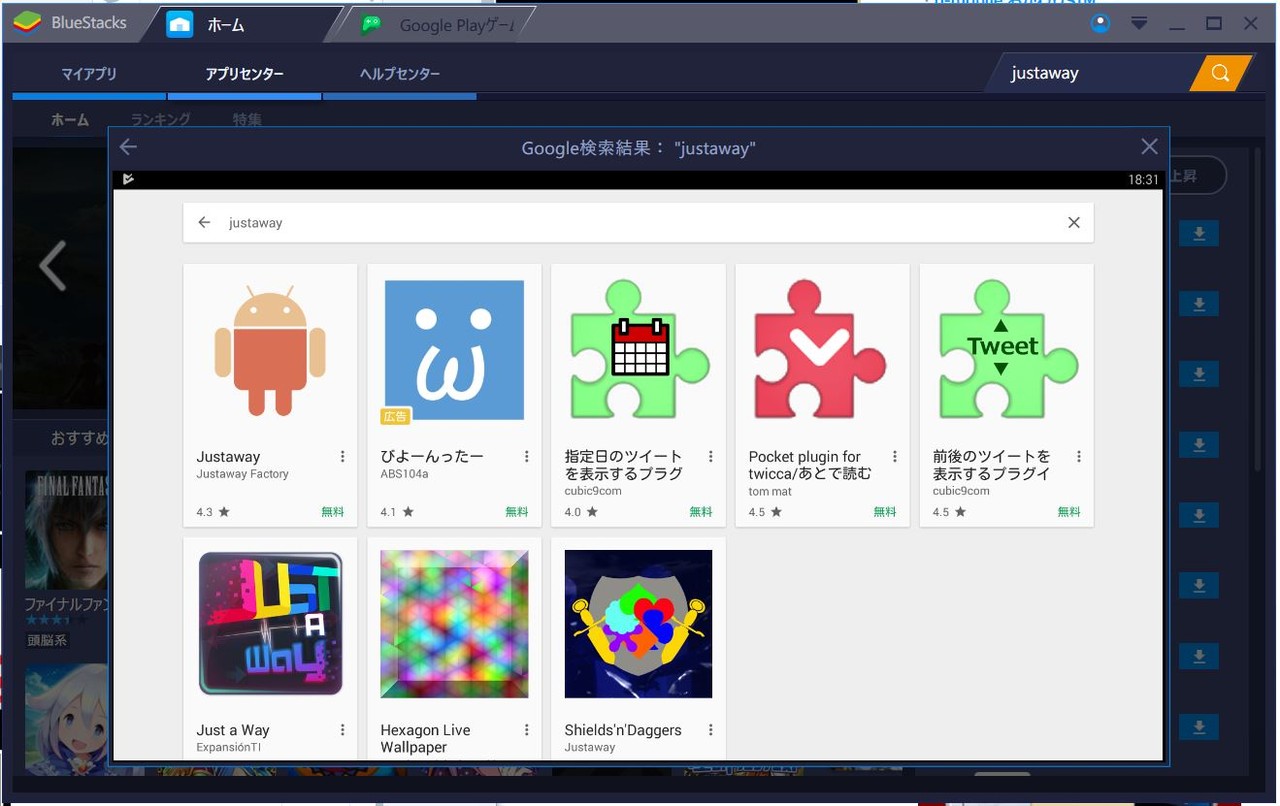1280x806 pixels.
Task: Clear the justaway search text with X
Action: (x=1074, y=223)
